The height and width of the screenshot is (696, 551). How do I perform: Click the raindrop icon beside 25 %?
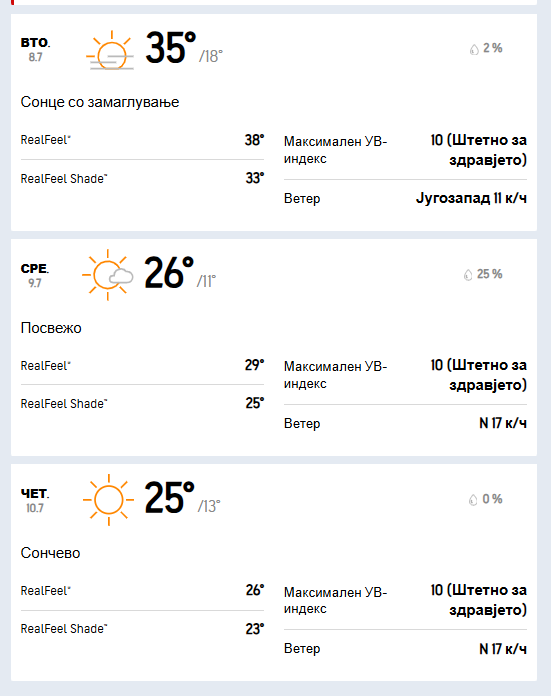click(x=468, y=275)
